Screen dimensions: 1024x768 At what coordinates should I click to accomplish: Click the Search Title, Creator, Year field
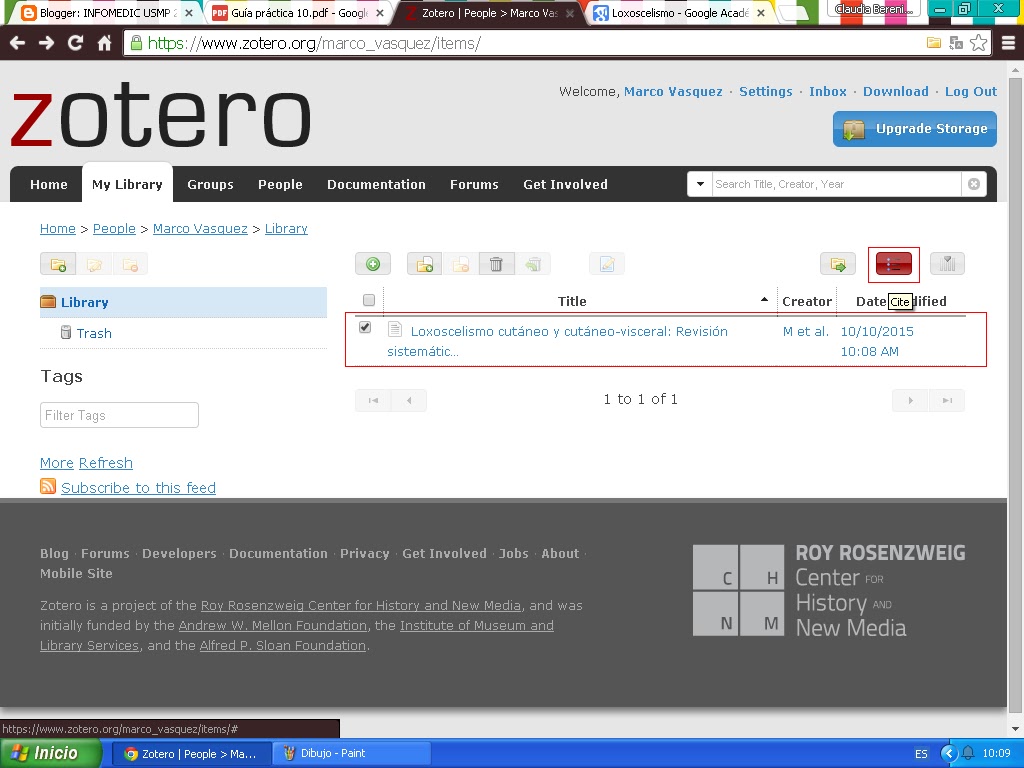click(x=836, y=184)
